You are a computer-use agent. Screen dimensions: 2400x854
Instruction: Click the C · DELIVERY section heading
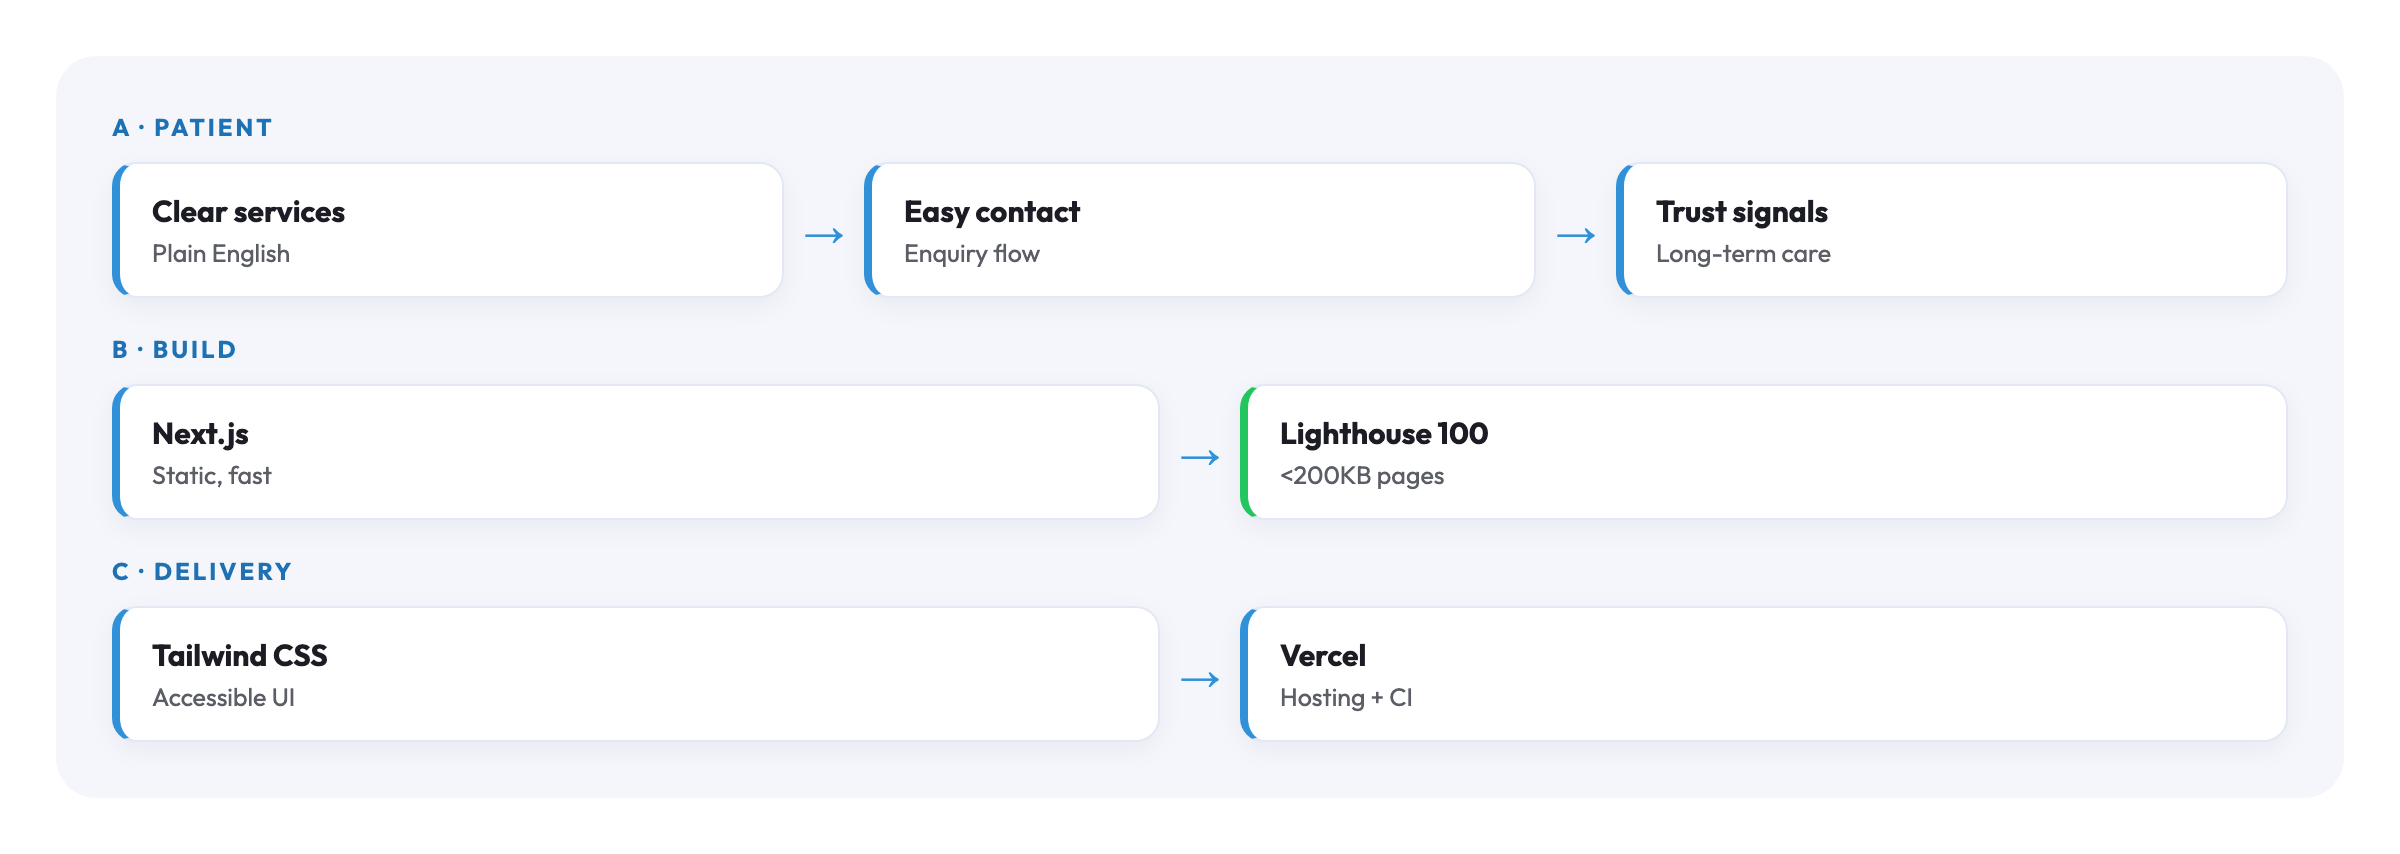[202, 572]
